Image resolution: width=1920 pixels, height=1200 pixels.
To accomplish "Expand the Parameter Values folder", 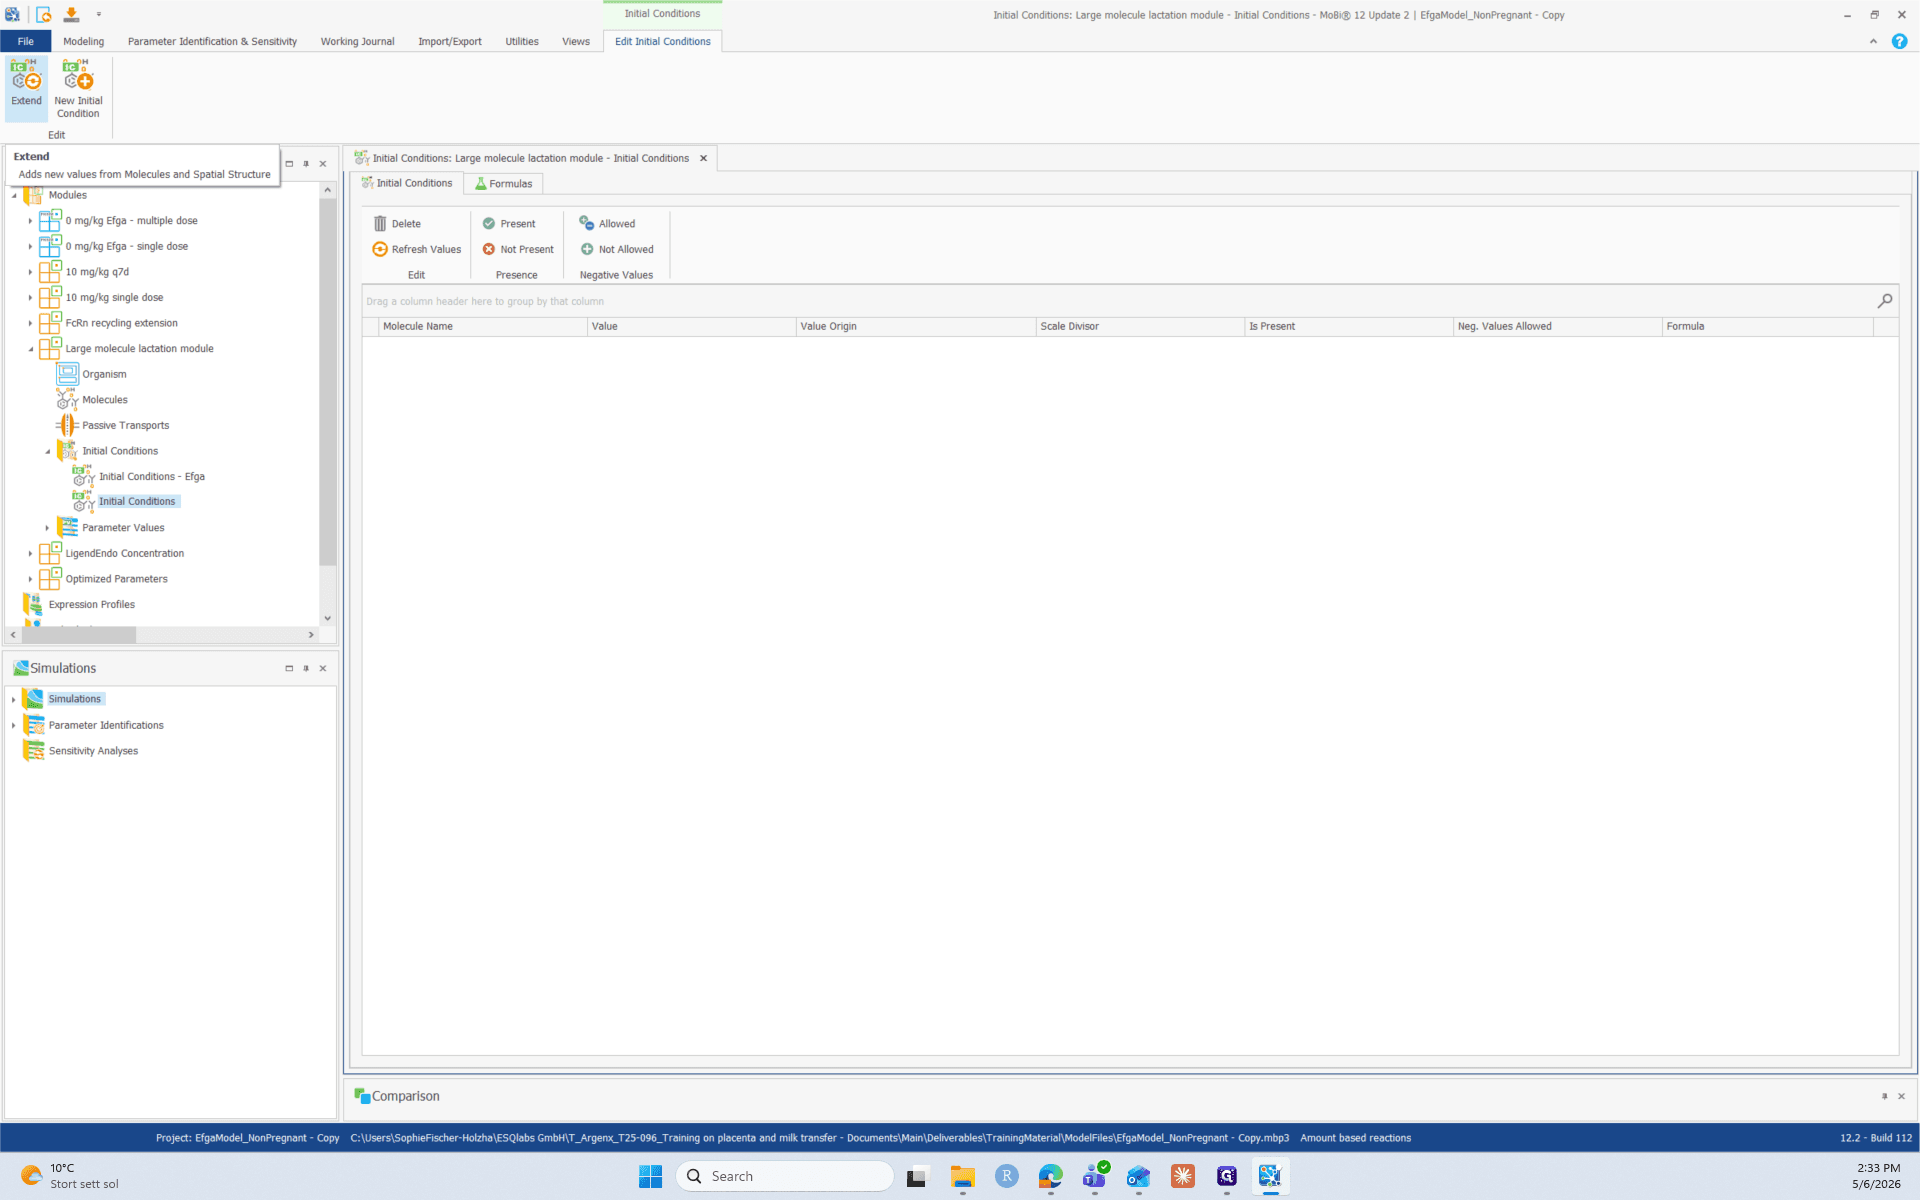I will 47,528.
